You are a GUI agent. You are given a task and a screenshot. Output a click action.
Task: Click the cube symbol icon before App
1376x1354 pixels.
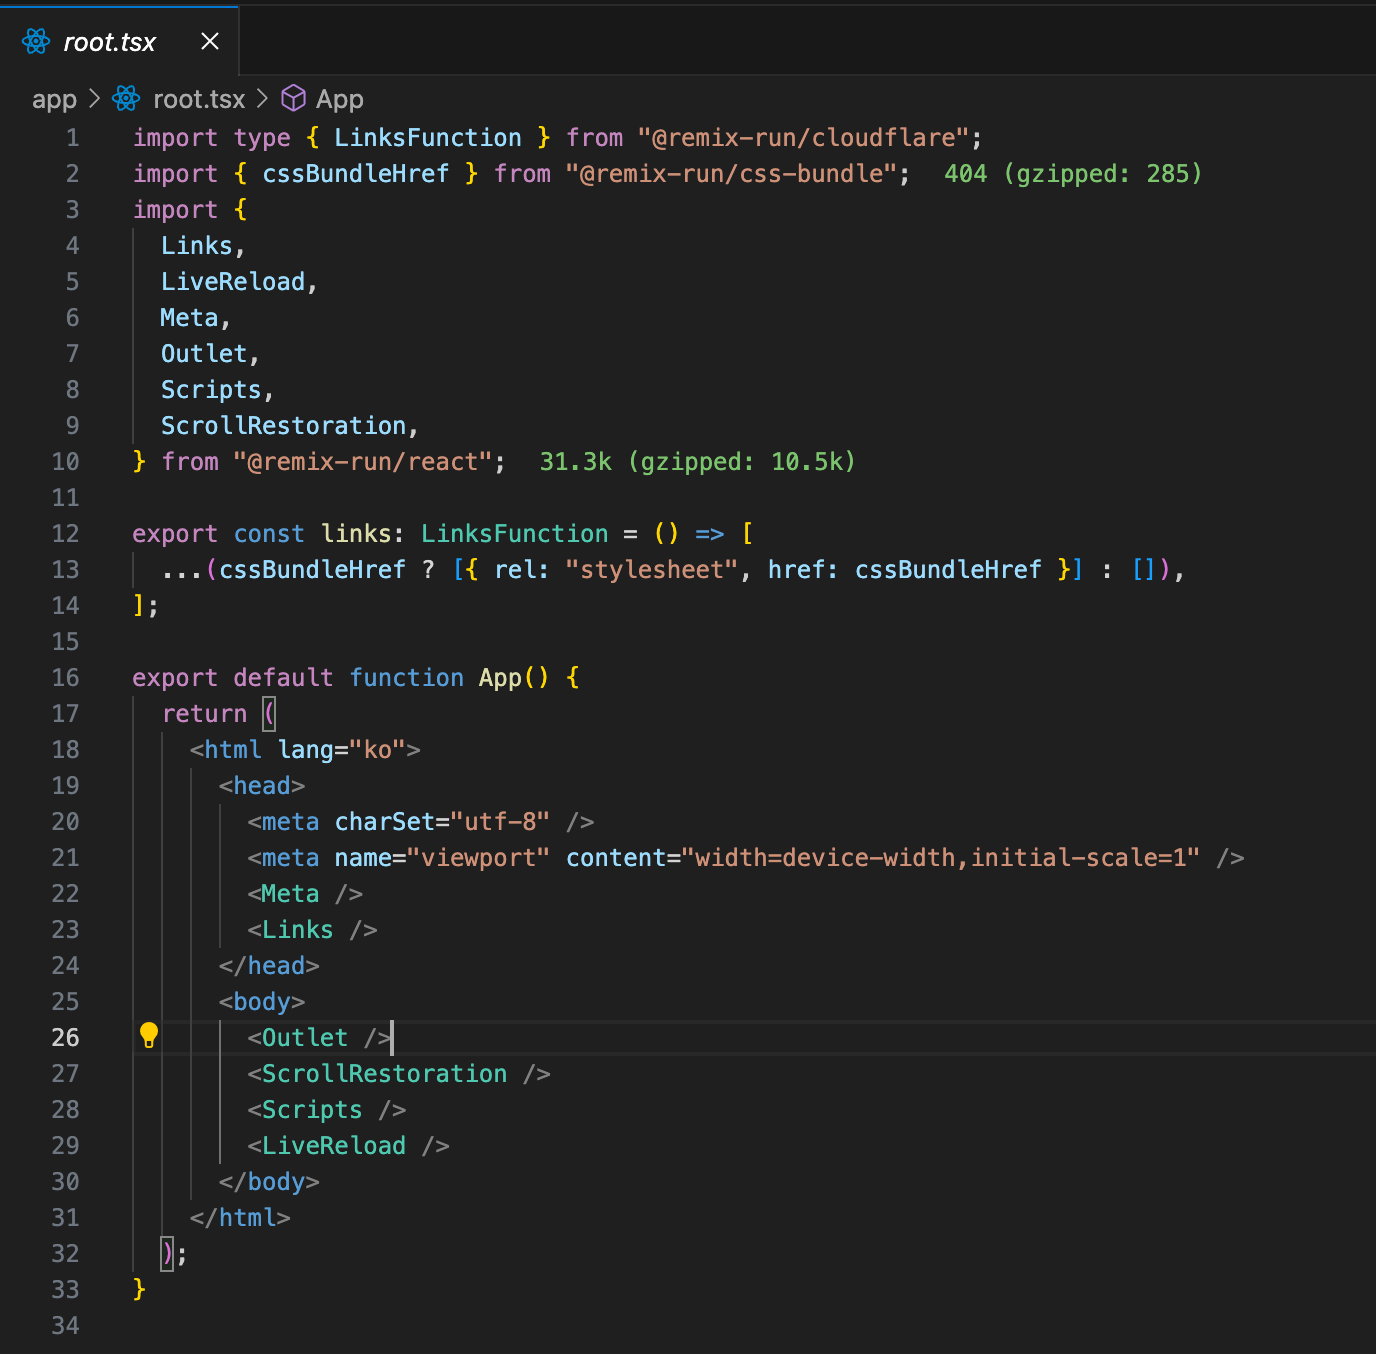tap(293, 98)
